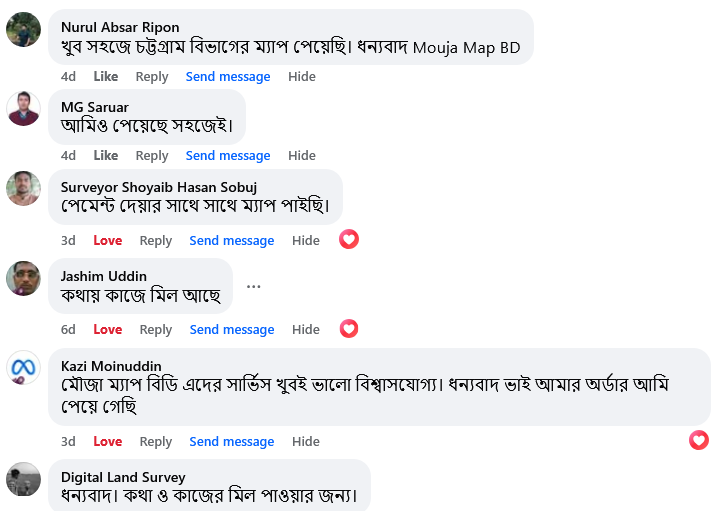This screenshot has height=511, width=713.
Task: Click Jashim Uddin's profile picture
Action: 23,278
